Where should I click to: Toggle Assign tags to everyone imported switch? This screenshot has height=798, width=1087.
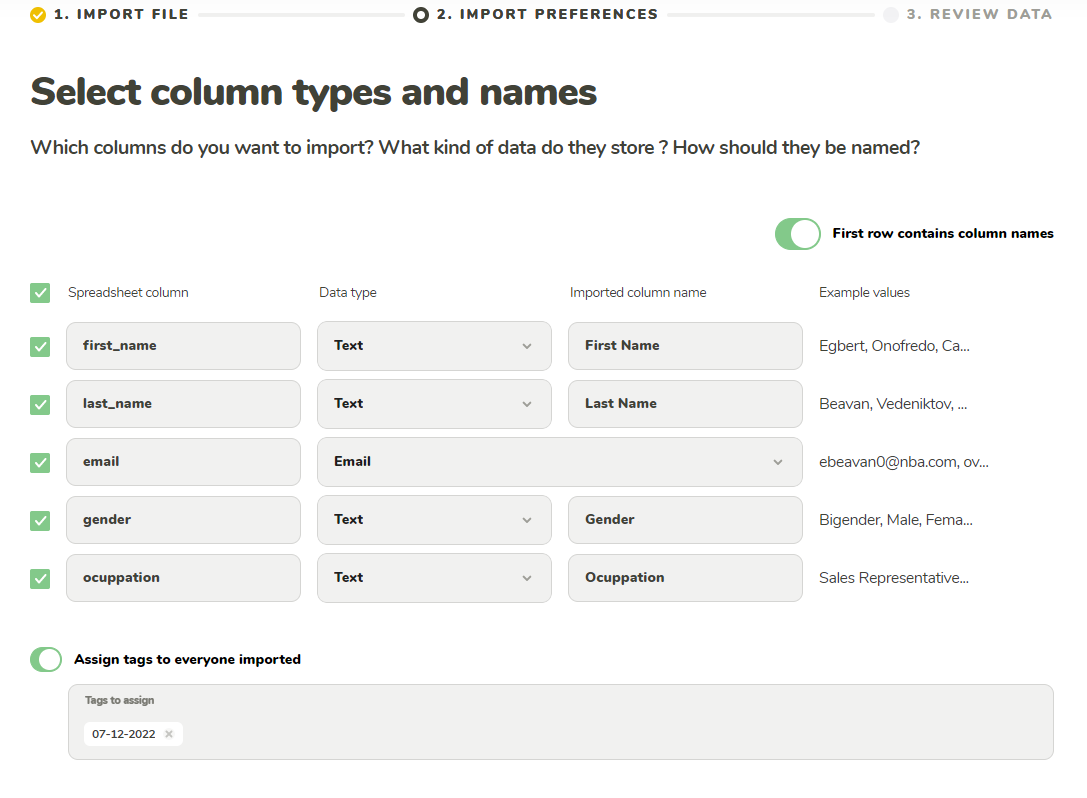click(46, 659)
